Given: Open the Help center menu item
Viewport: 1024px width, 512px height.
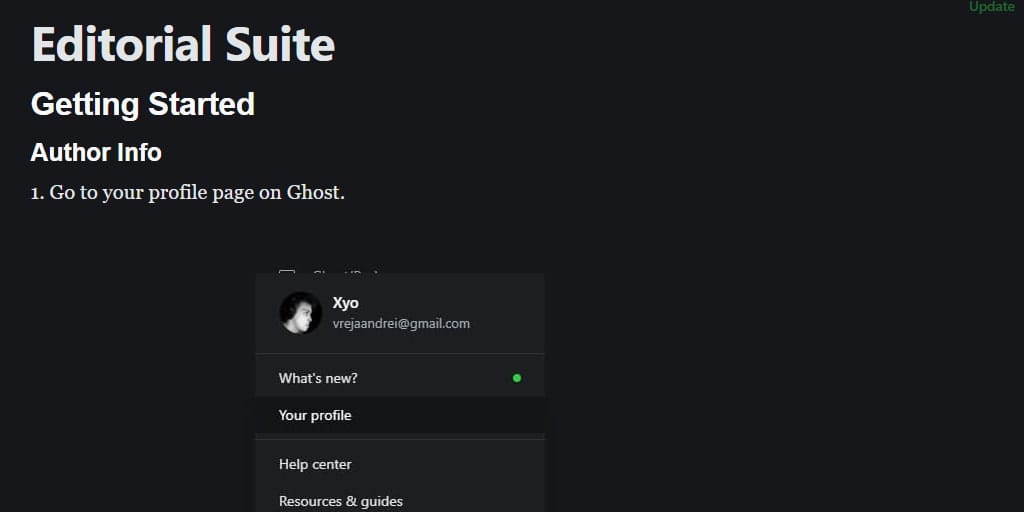Looking at the screenshot, I should (x=400, y=464).
